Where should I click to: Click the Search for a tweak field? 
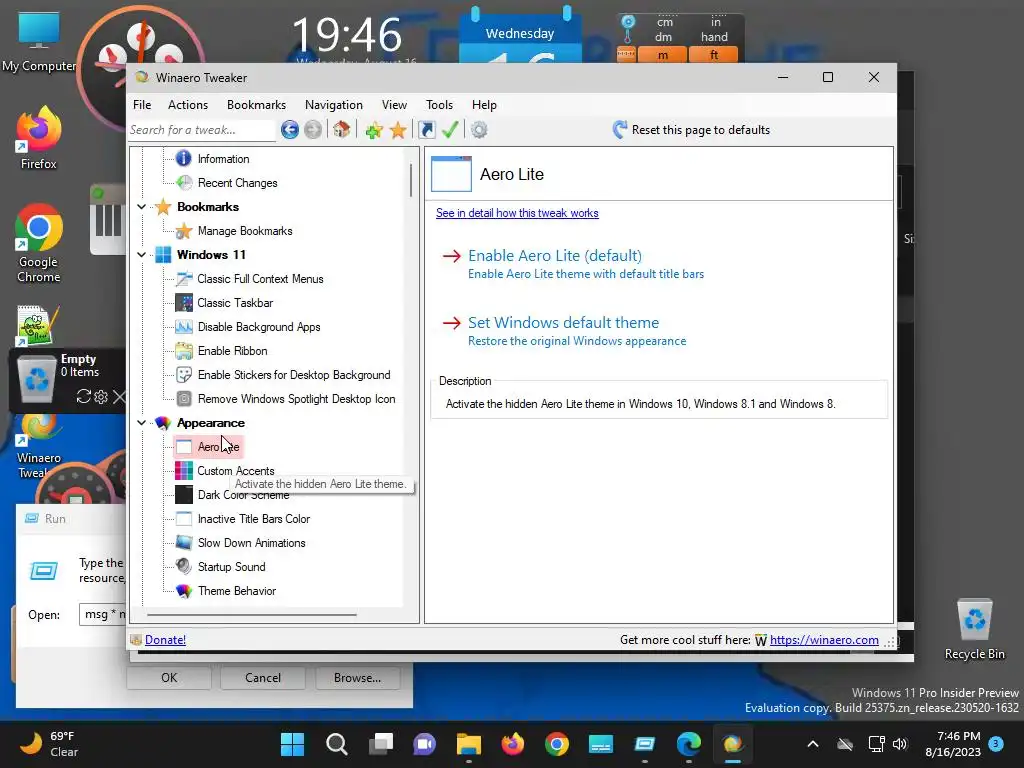pos(202,130)
